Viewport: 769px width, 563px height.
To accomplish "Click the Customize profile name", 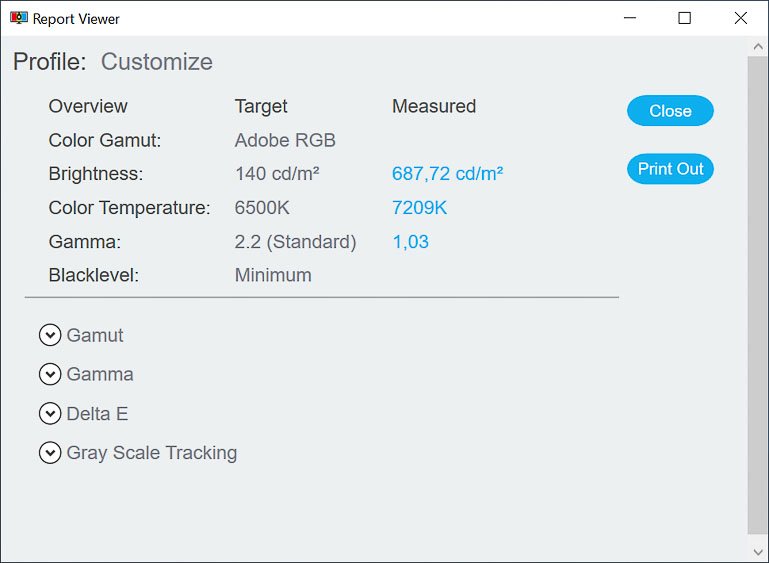I will click(x=157, y=62).
